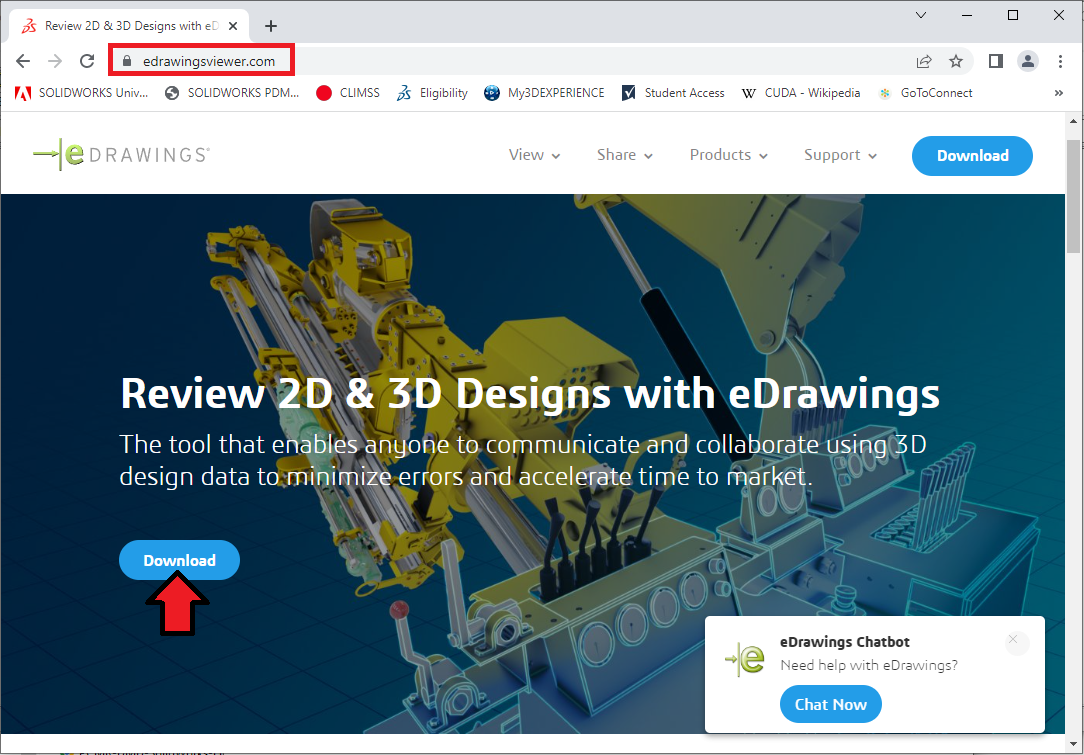Screen dimensions: 1084x755
Task: Click the Download button below the hero text
Action: tap(179, 560)
